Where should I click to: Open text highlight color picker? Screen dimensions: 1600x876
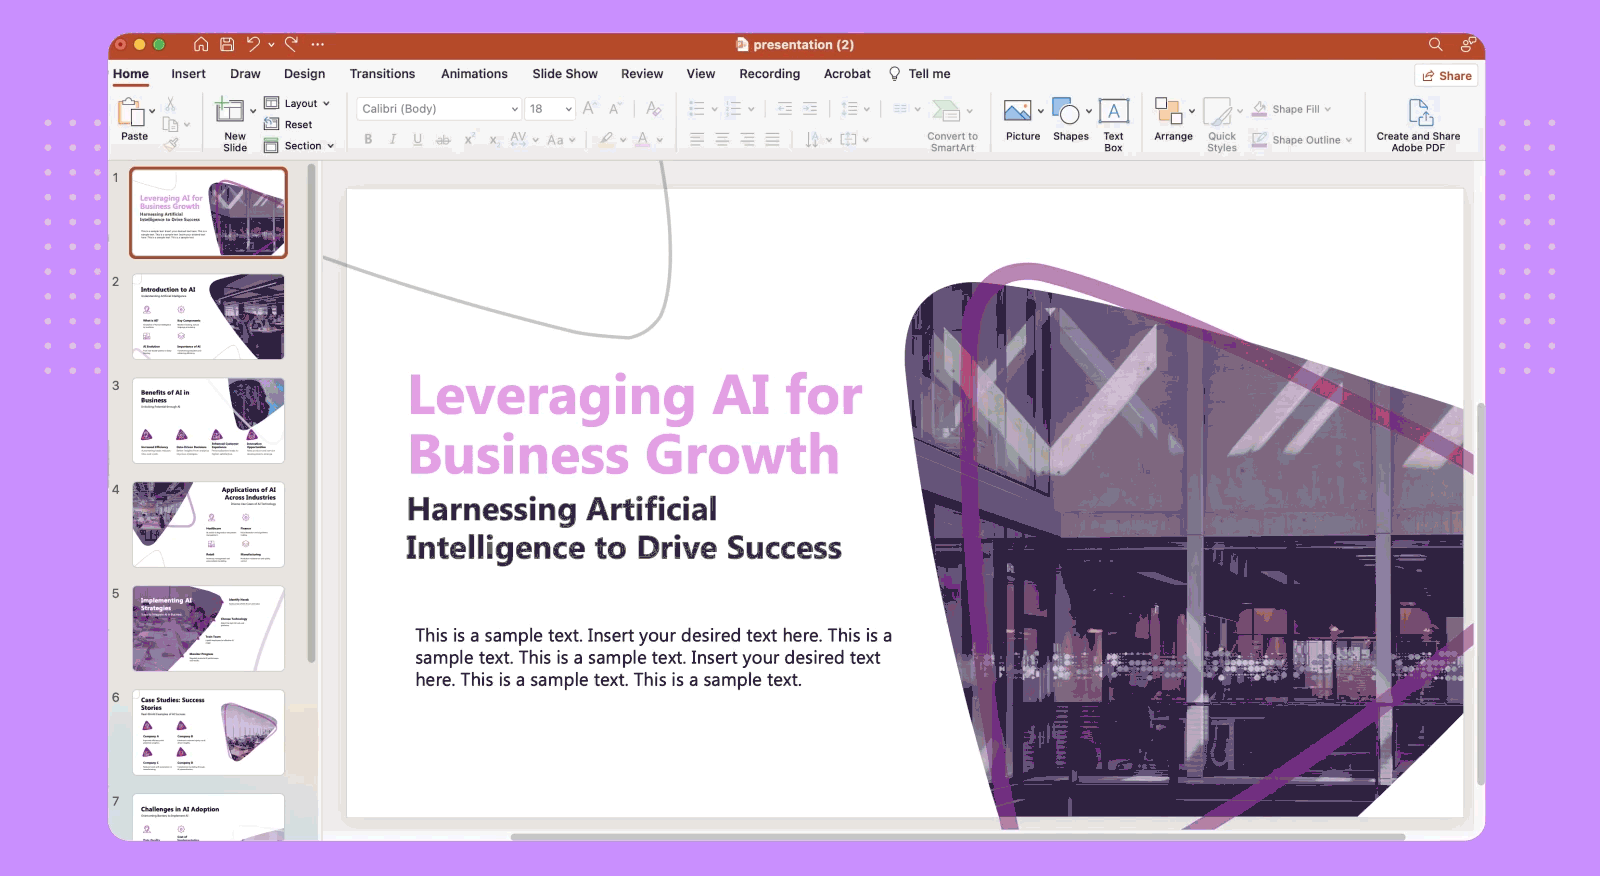coord(606,139)
